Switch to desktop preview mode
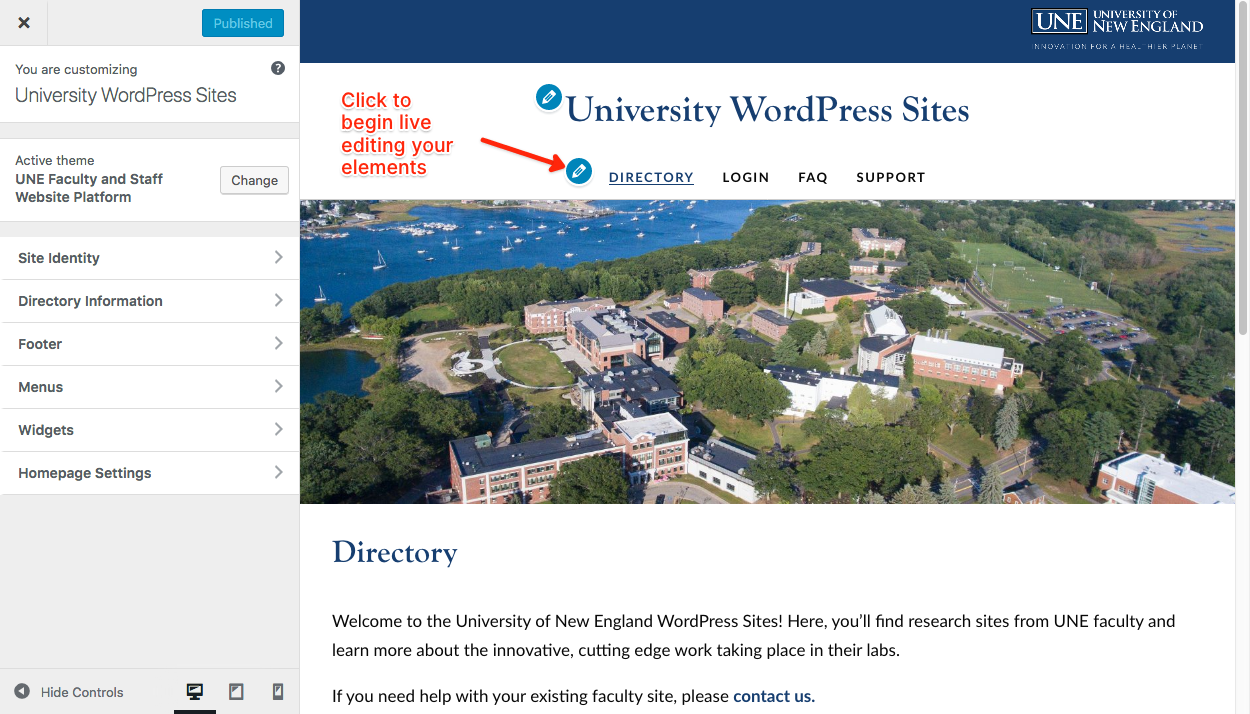The image size is (1250, 714). 195,691
